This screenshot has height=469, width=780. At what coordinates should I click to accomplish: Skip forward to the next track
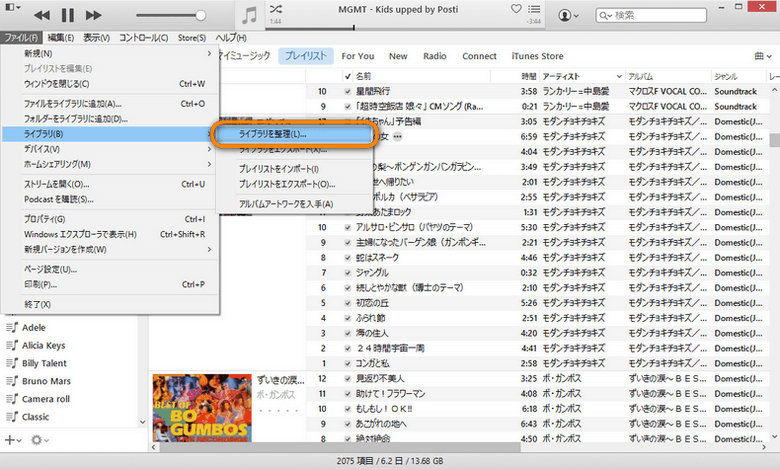pos(94,15)
